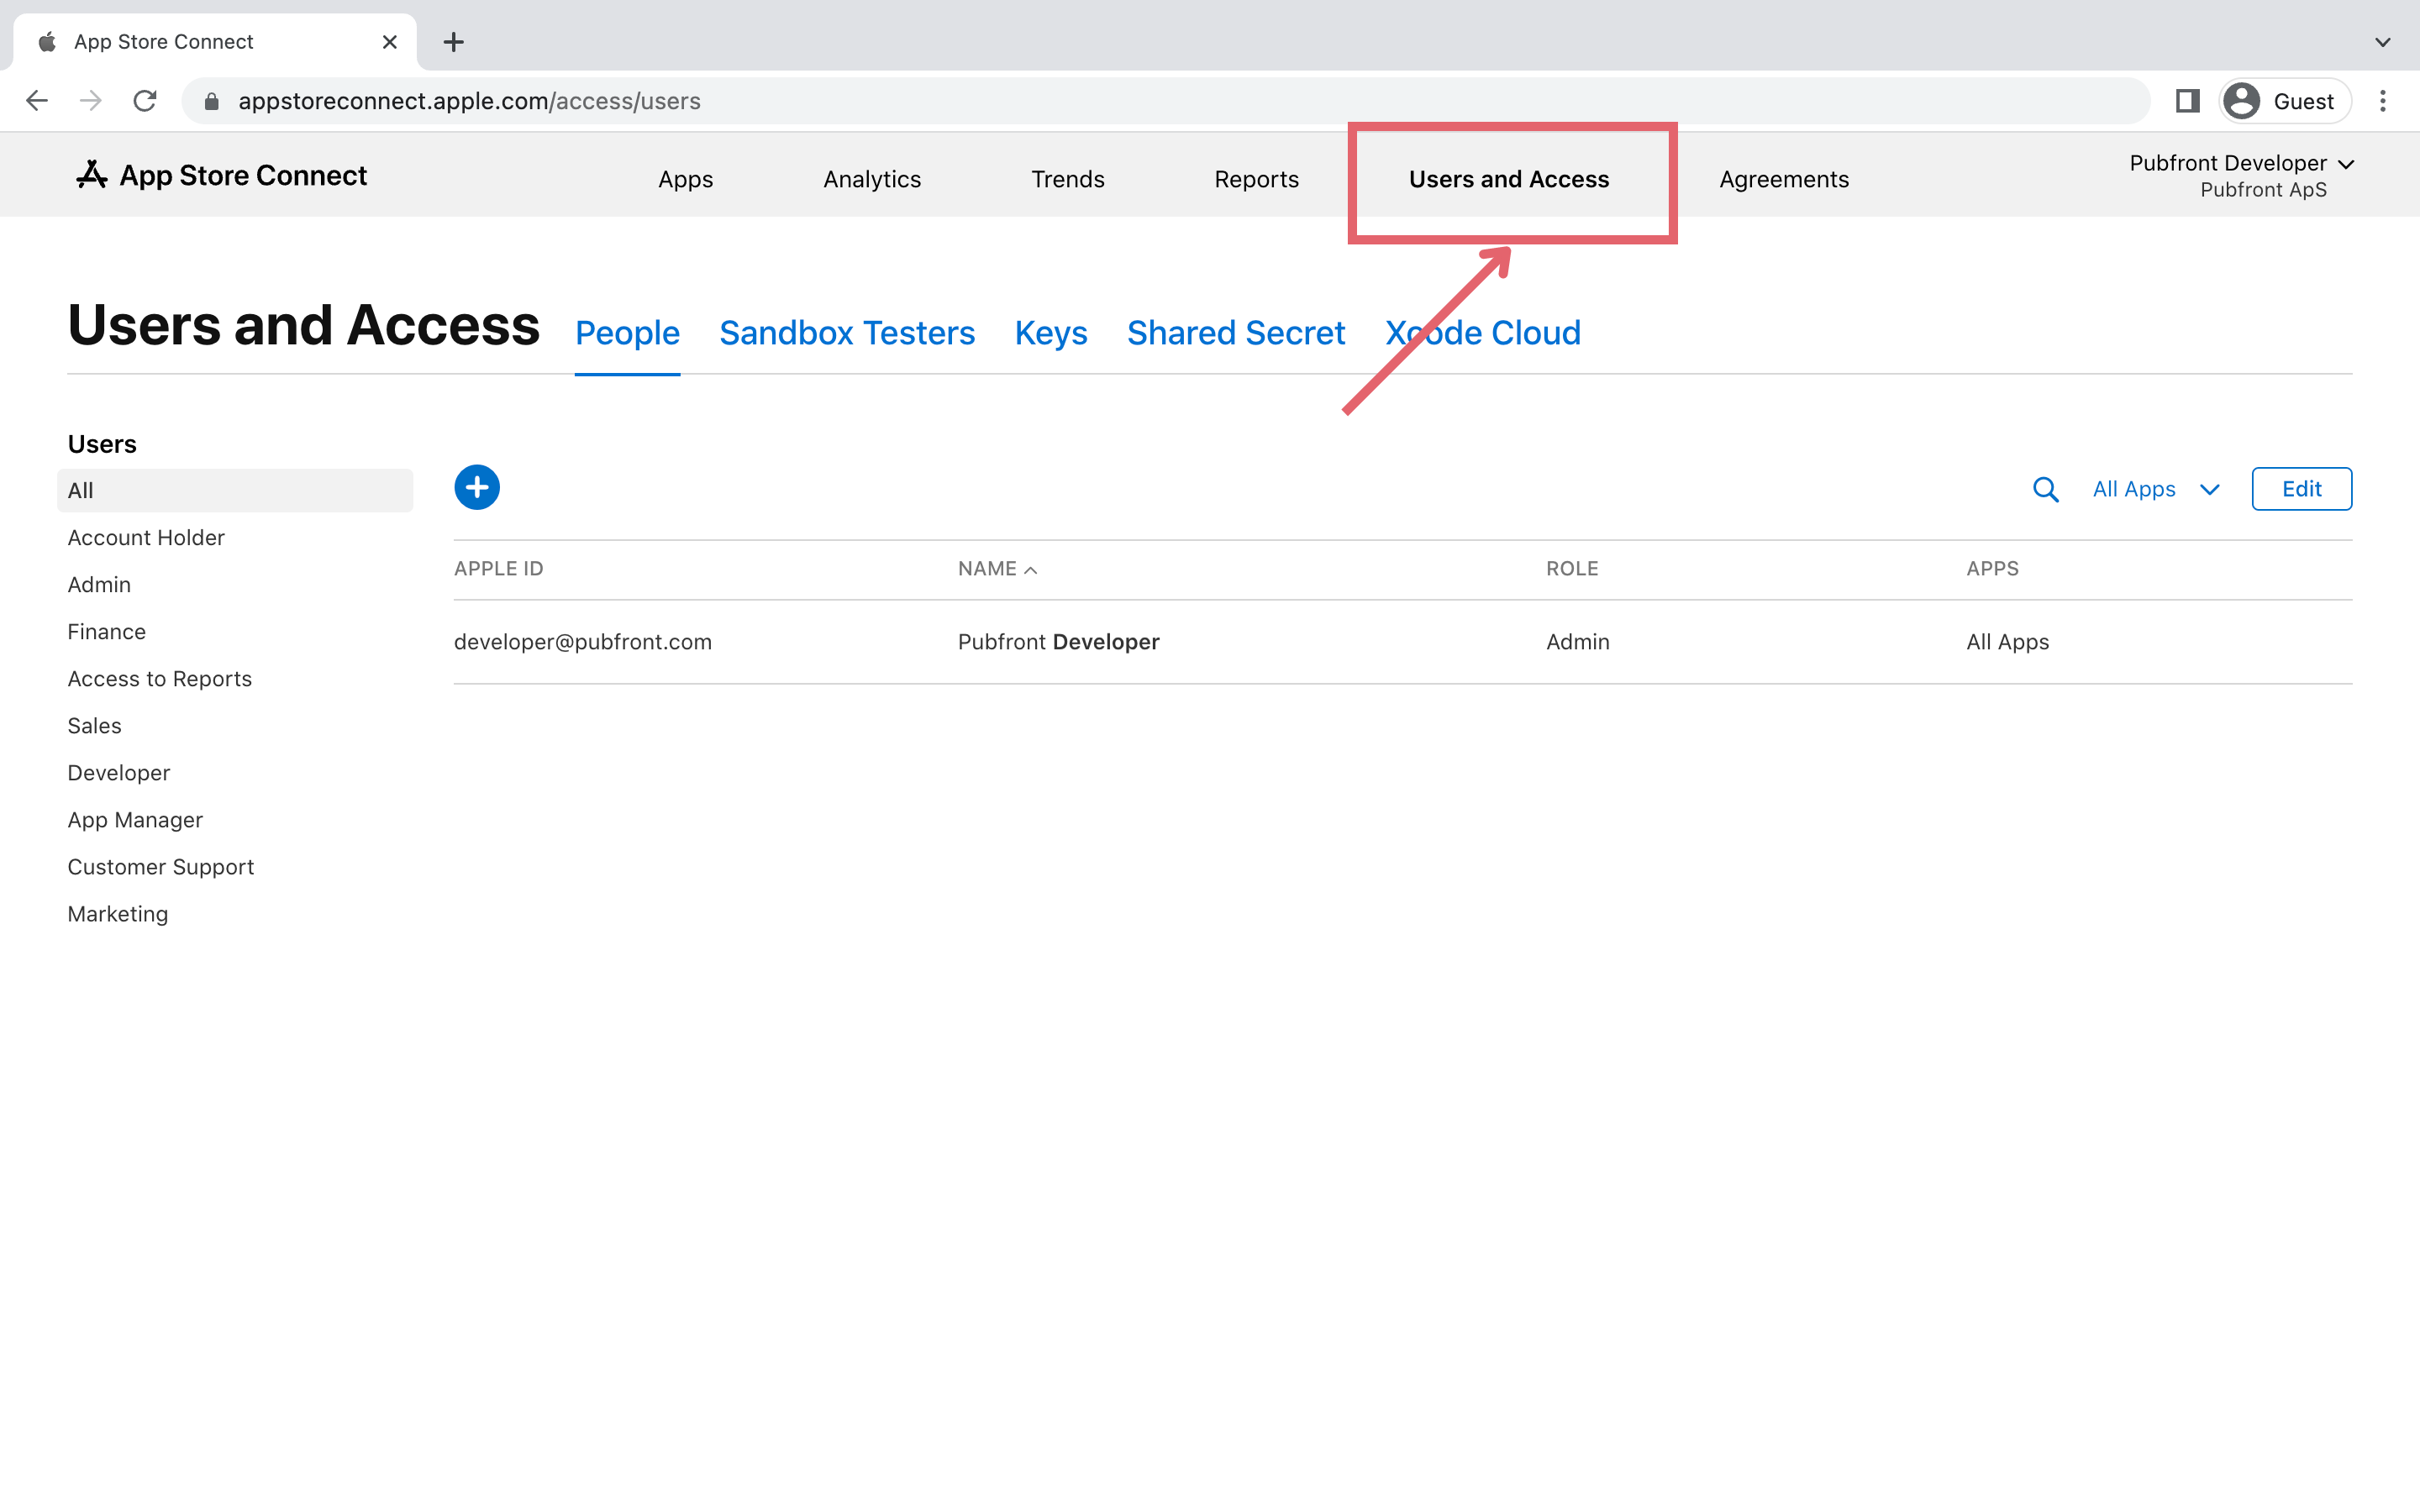2420x1512 pixels.
Task: Filter users by Access to Reports
Action: click(160, 679)
